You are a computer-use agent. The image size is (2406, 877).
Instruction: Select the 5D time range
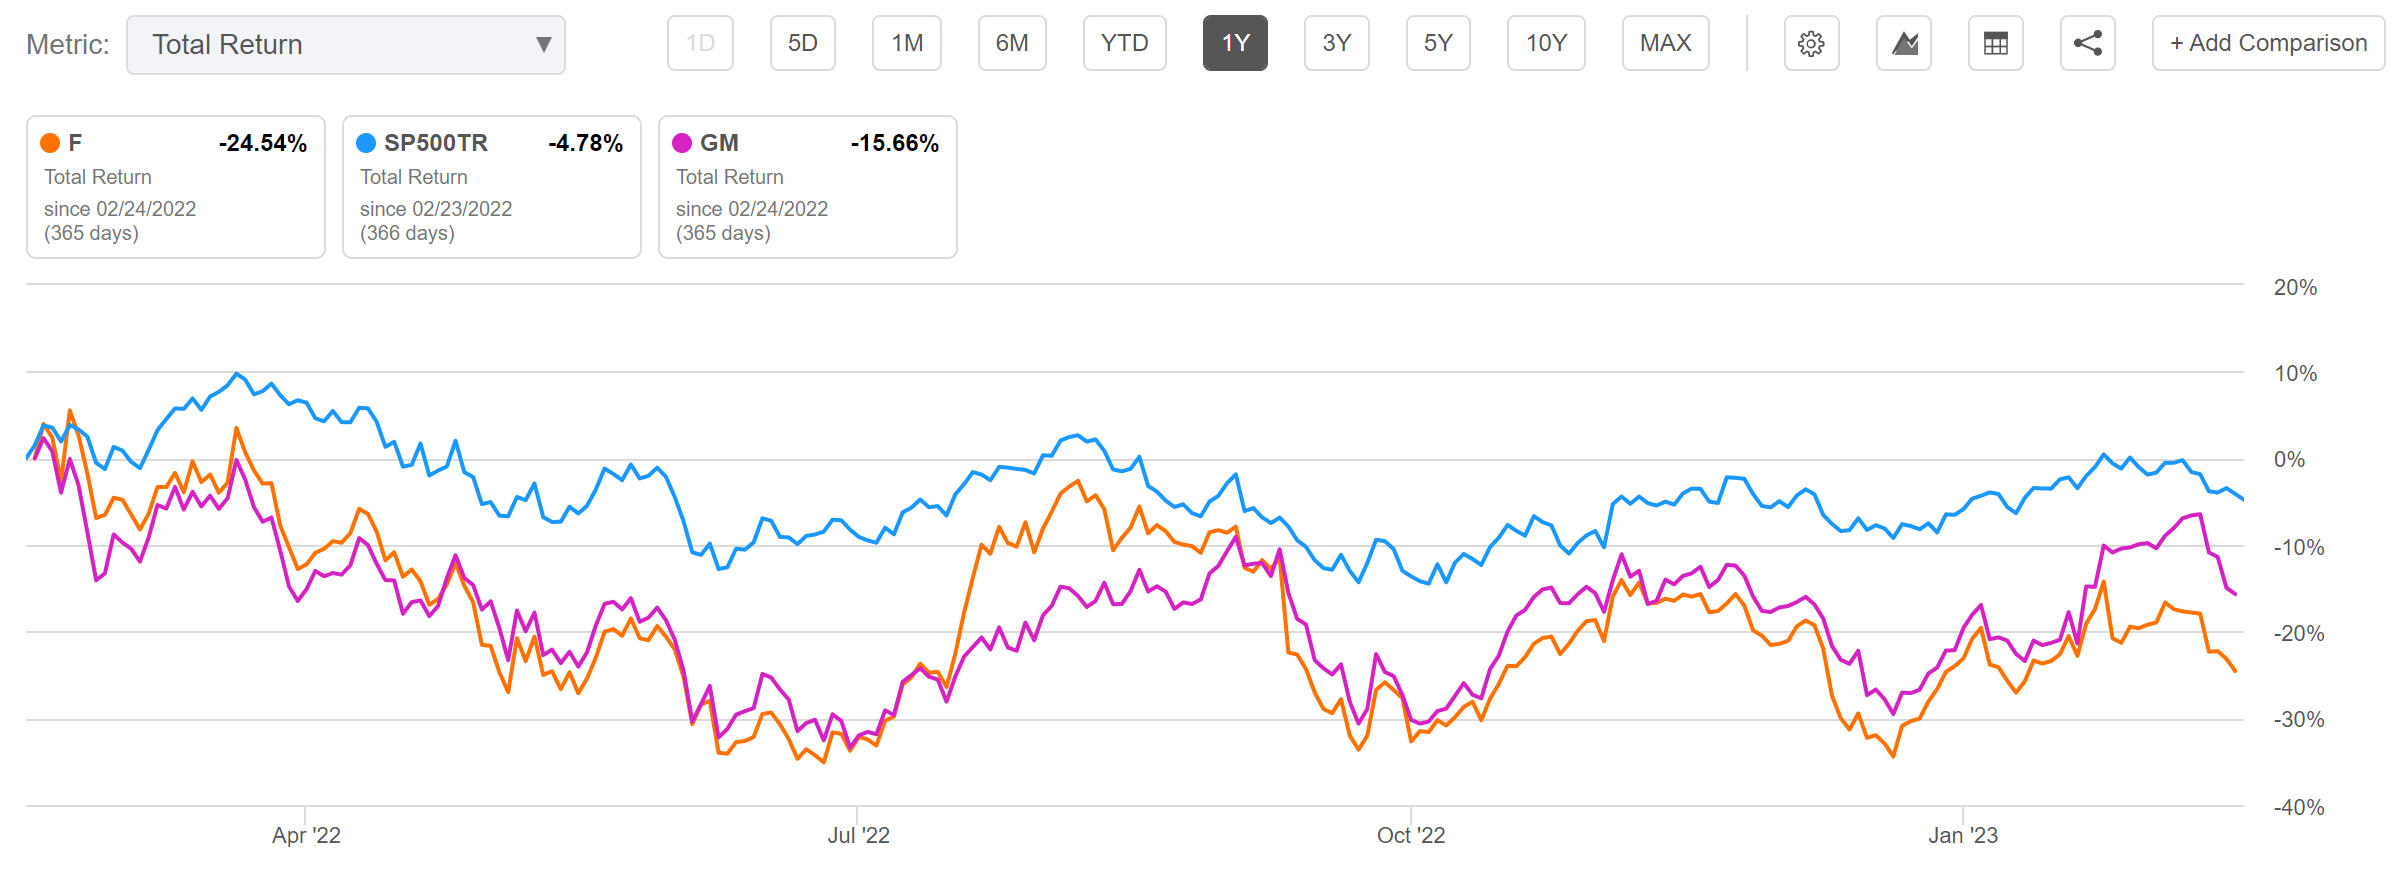[802, 43]
